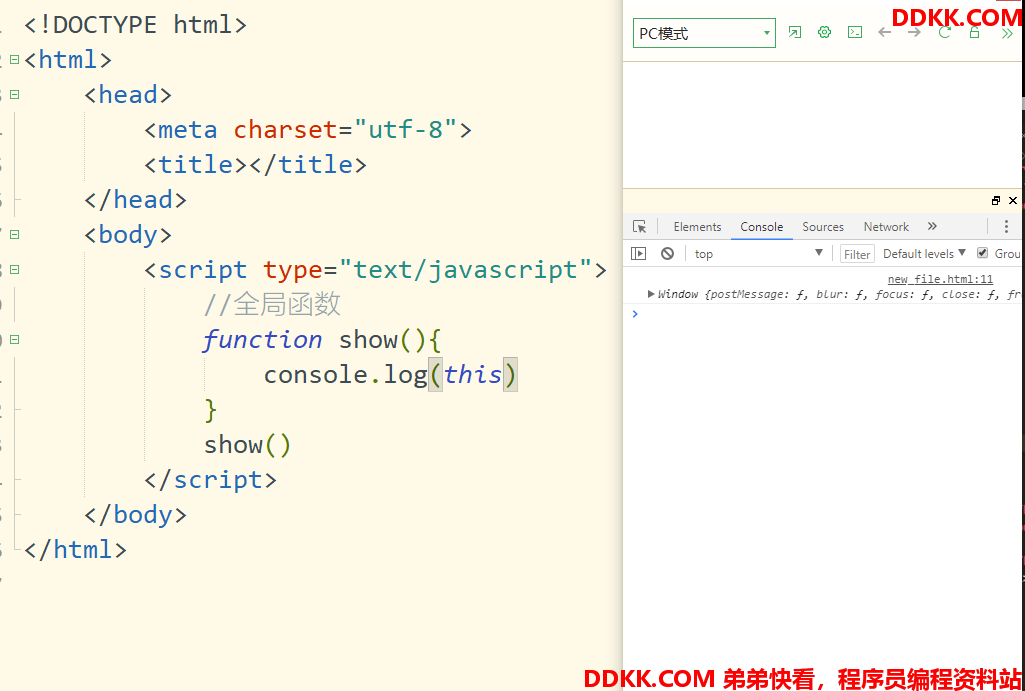Go back with the left arrow
Viewport: 1025px width, 691px height.
pyautogui.click(x=884, y=32)
